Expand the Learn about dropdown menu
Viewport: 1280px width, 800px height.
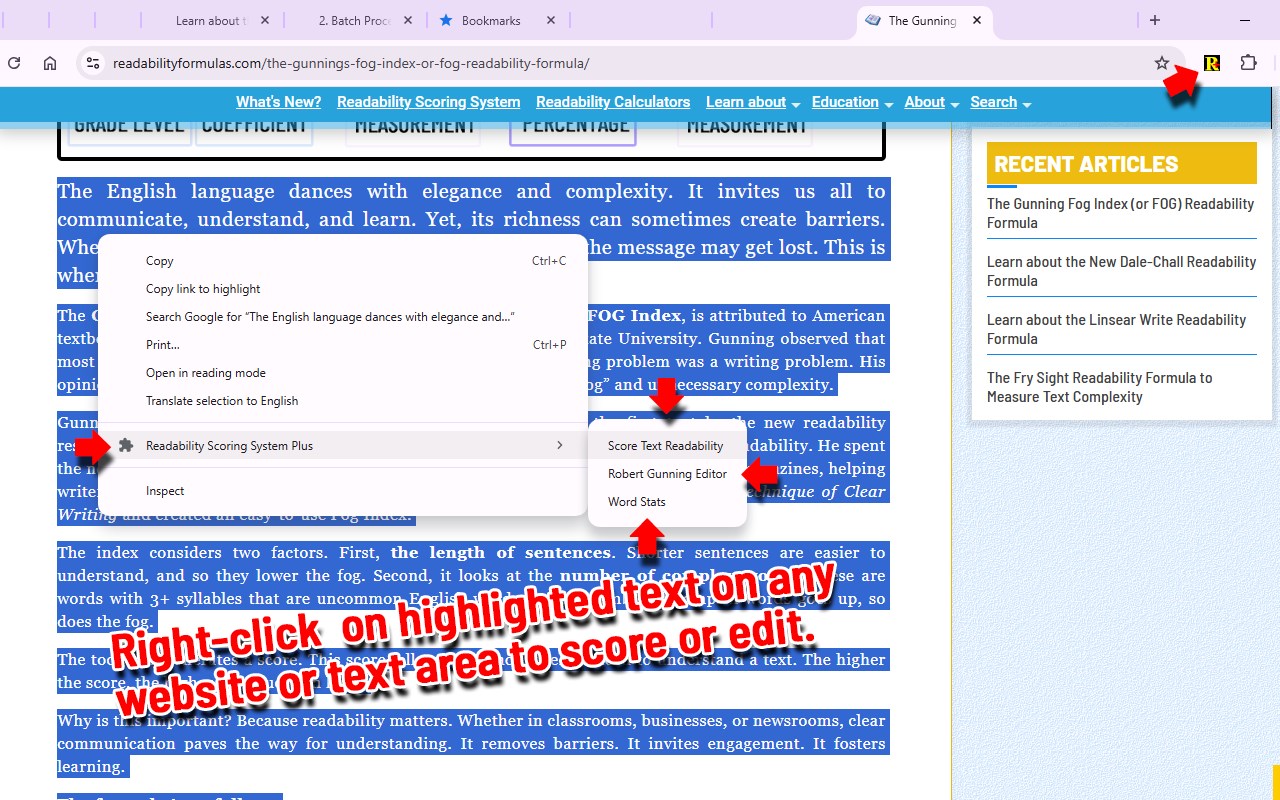(753, 102)
